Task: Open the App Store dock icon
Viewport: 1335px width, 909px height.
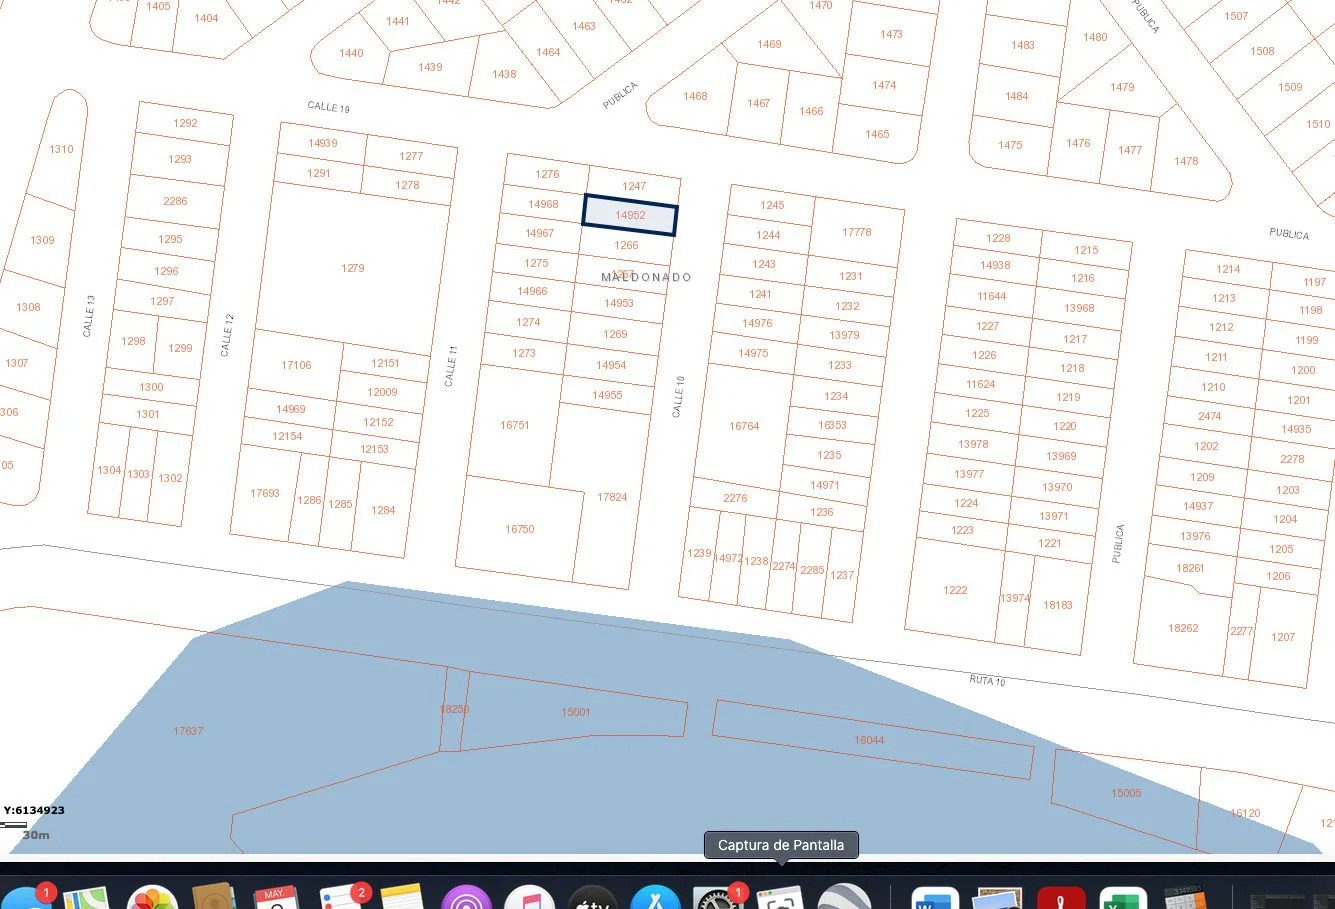Action: (657, 899)
